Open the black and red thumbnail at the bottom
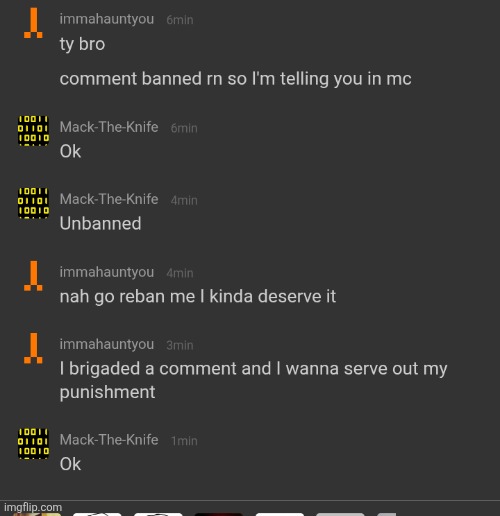500x516 pixels. pos(219,515)
